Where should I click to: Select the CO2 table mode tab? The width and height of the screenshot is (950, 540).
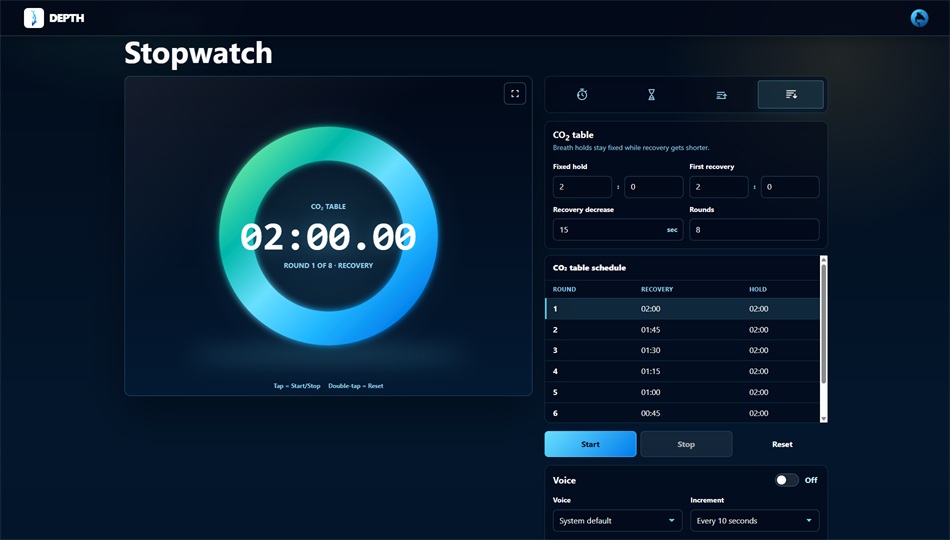(791, 95)
